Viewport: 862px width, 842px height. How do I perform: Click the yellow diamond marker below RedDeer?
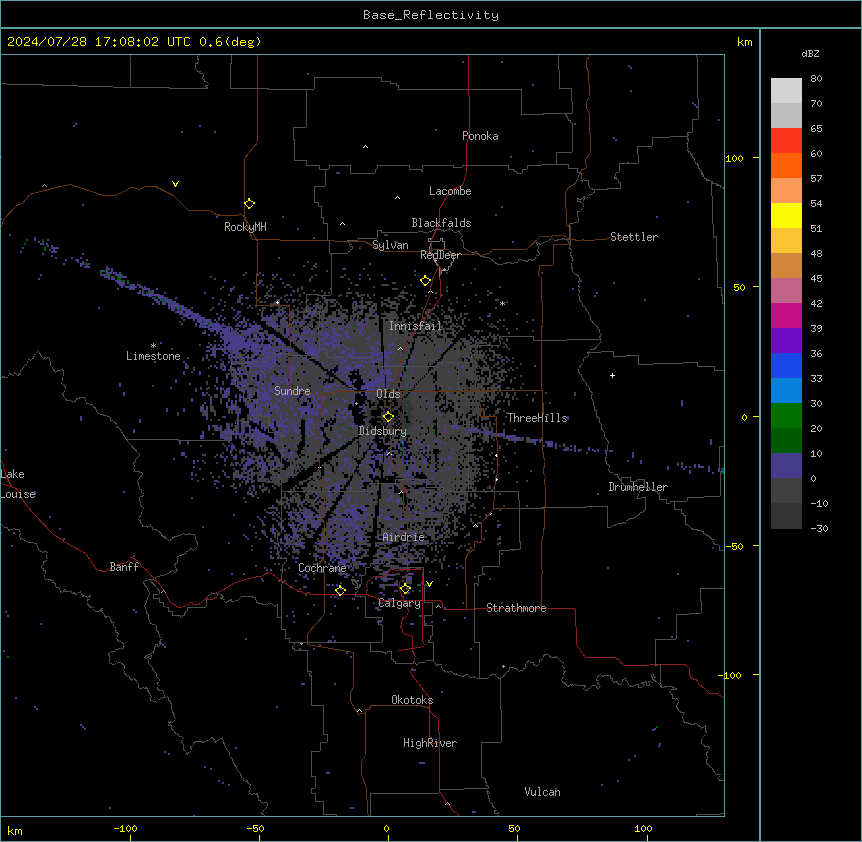click(425, 281)
